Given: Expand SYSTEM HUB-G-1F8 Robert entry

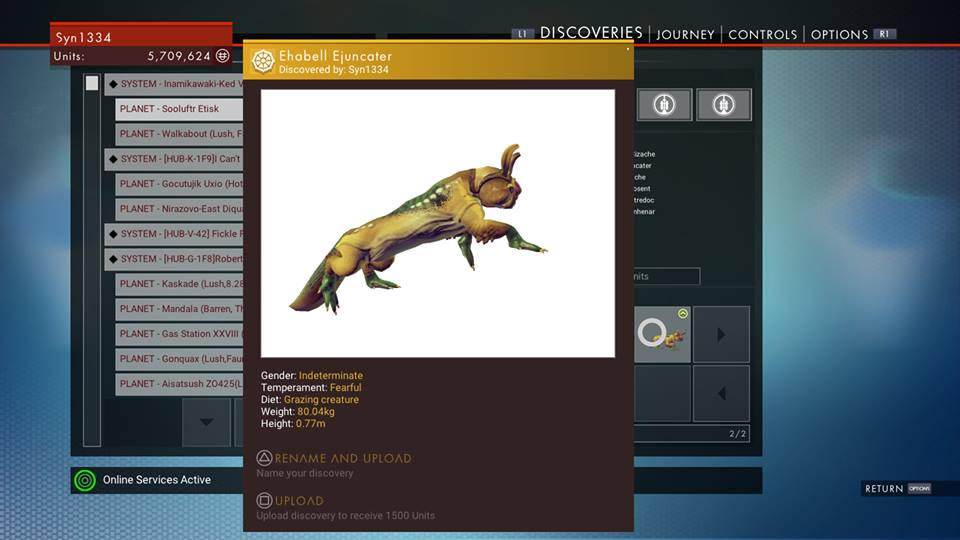Looking at the screenshot, I should point(174,259).
